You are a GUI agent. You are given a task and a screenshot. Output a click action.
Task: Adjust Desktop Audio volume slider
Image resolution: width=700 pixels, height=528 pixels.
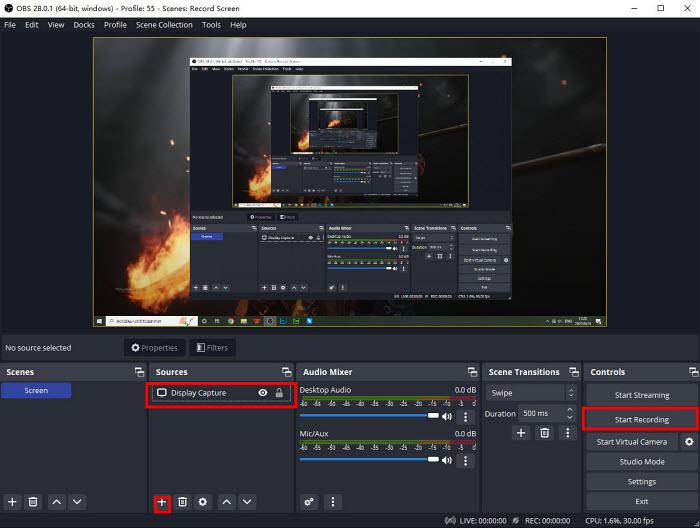pos(369,416)
